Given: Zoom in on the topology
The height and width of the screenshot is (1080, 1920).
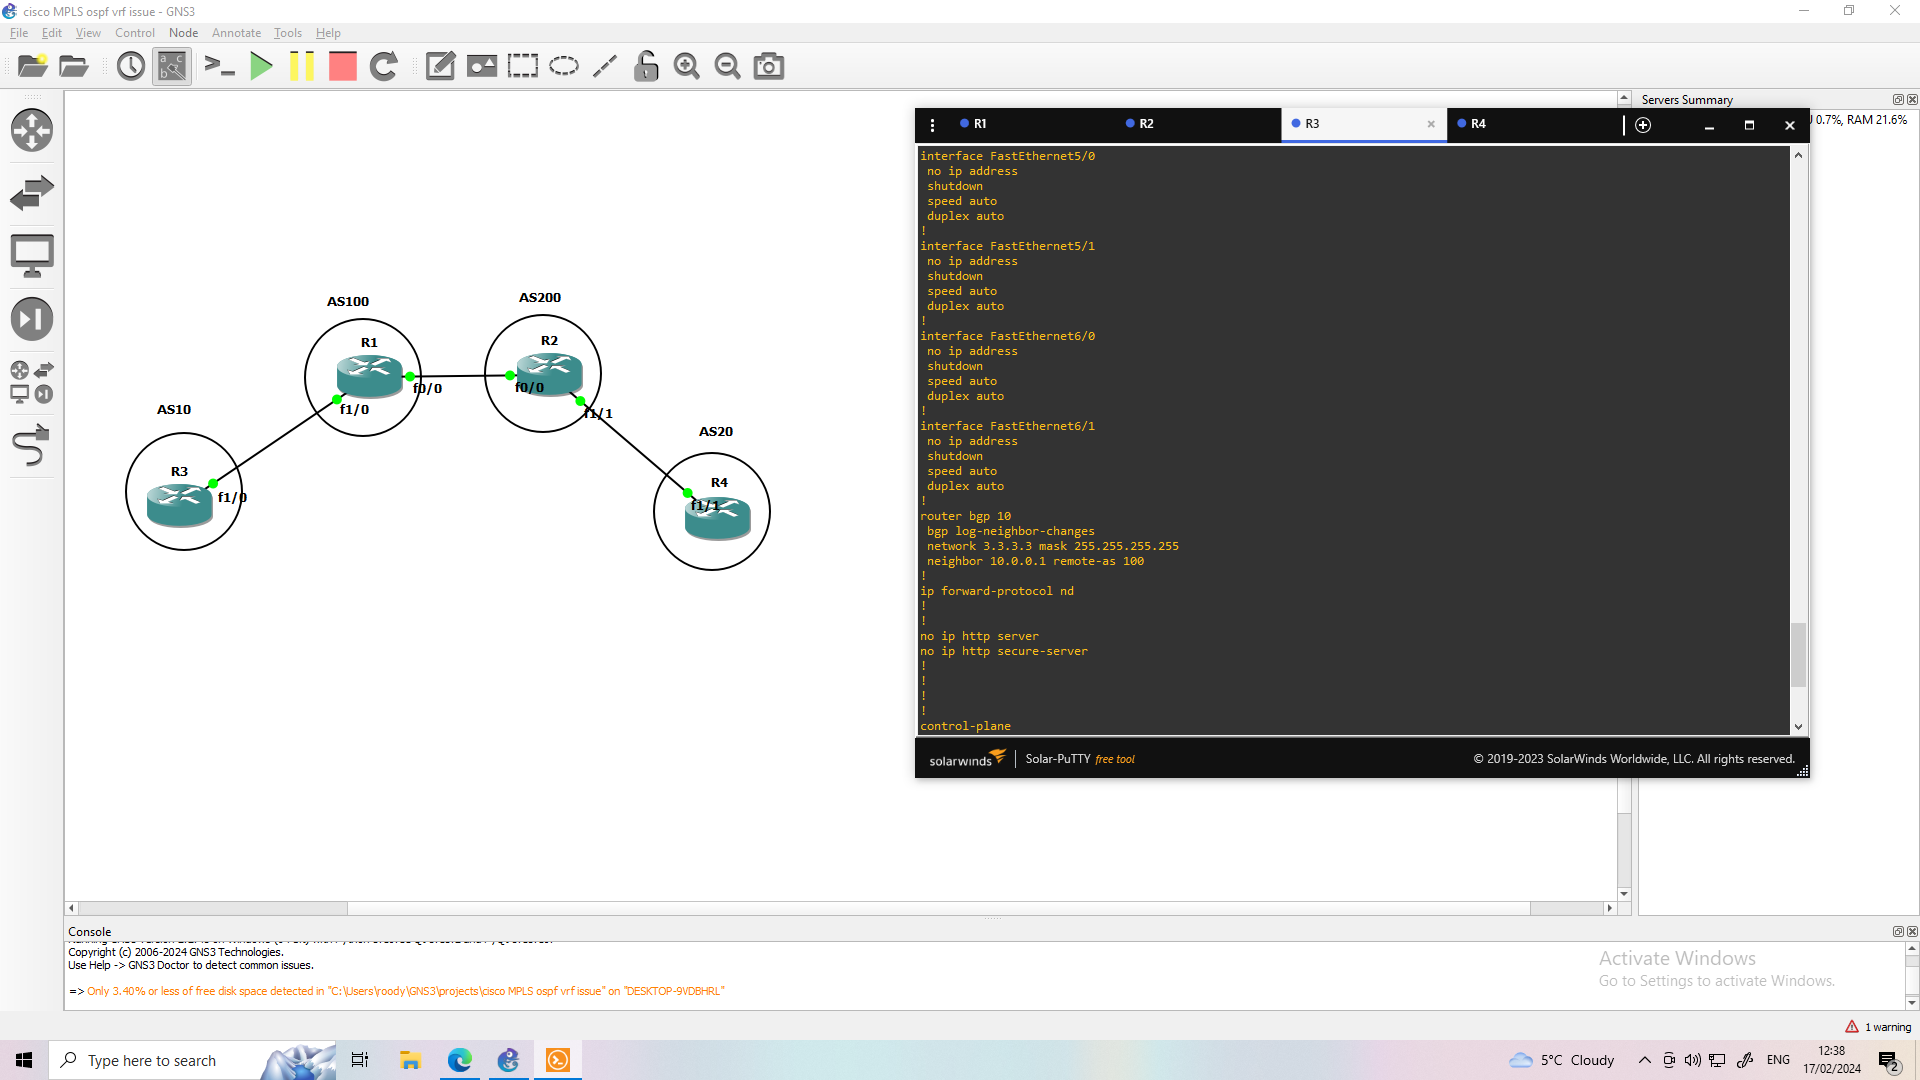Looking at the screenshot, I should pyautogui.click(x=687, y=66).
